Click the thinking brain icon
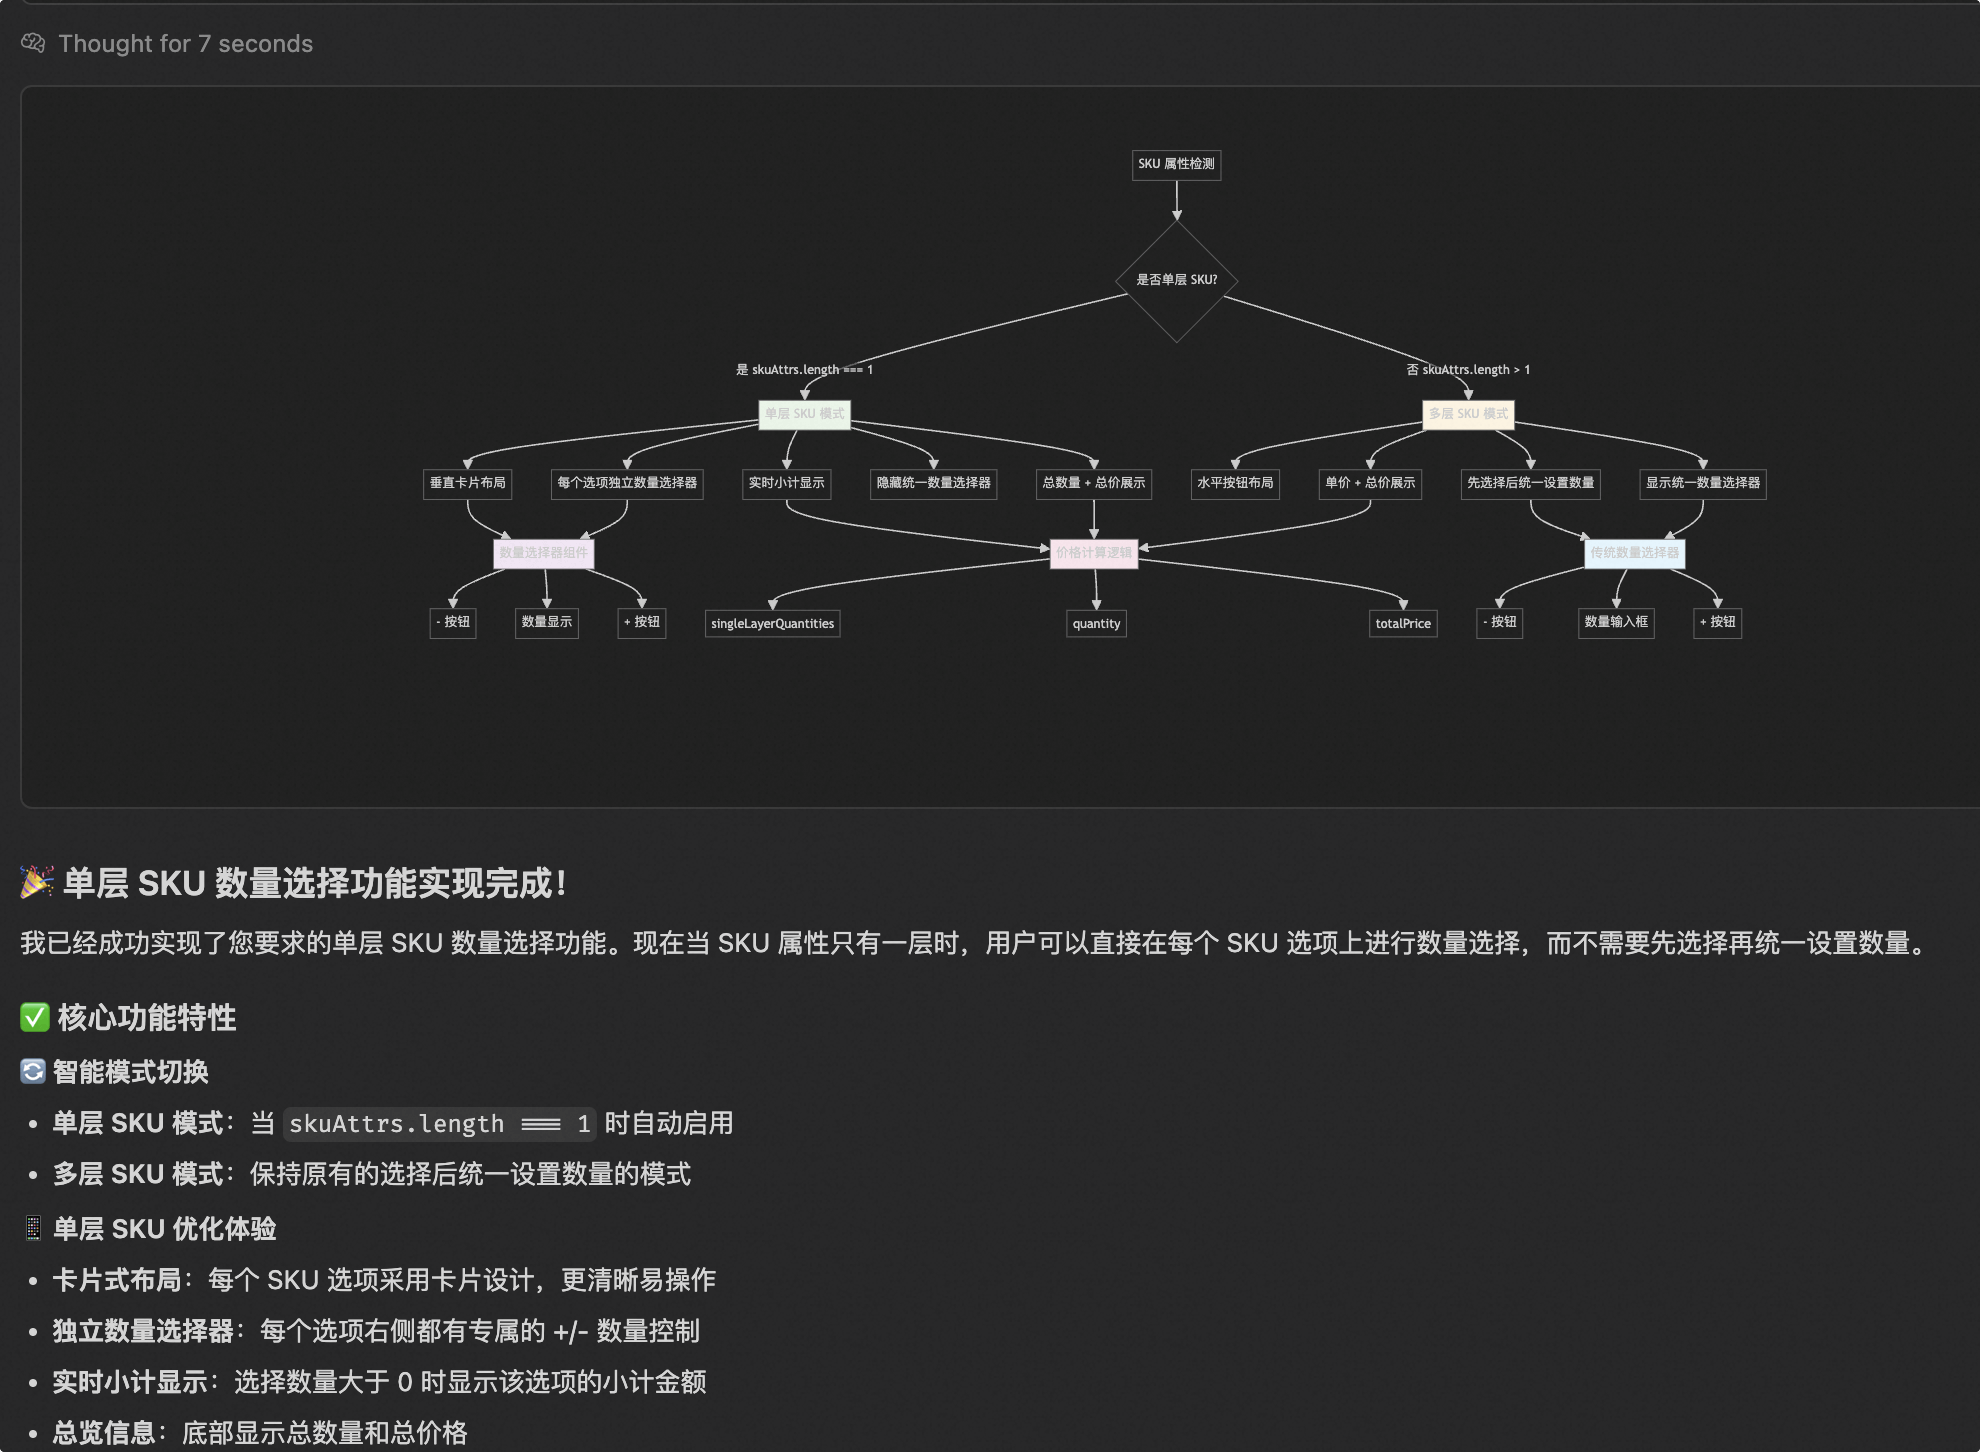Viewport: 1980px width, 1452px height. point(33,43)
